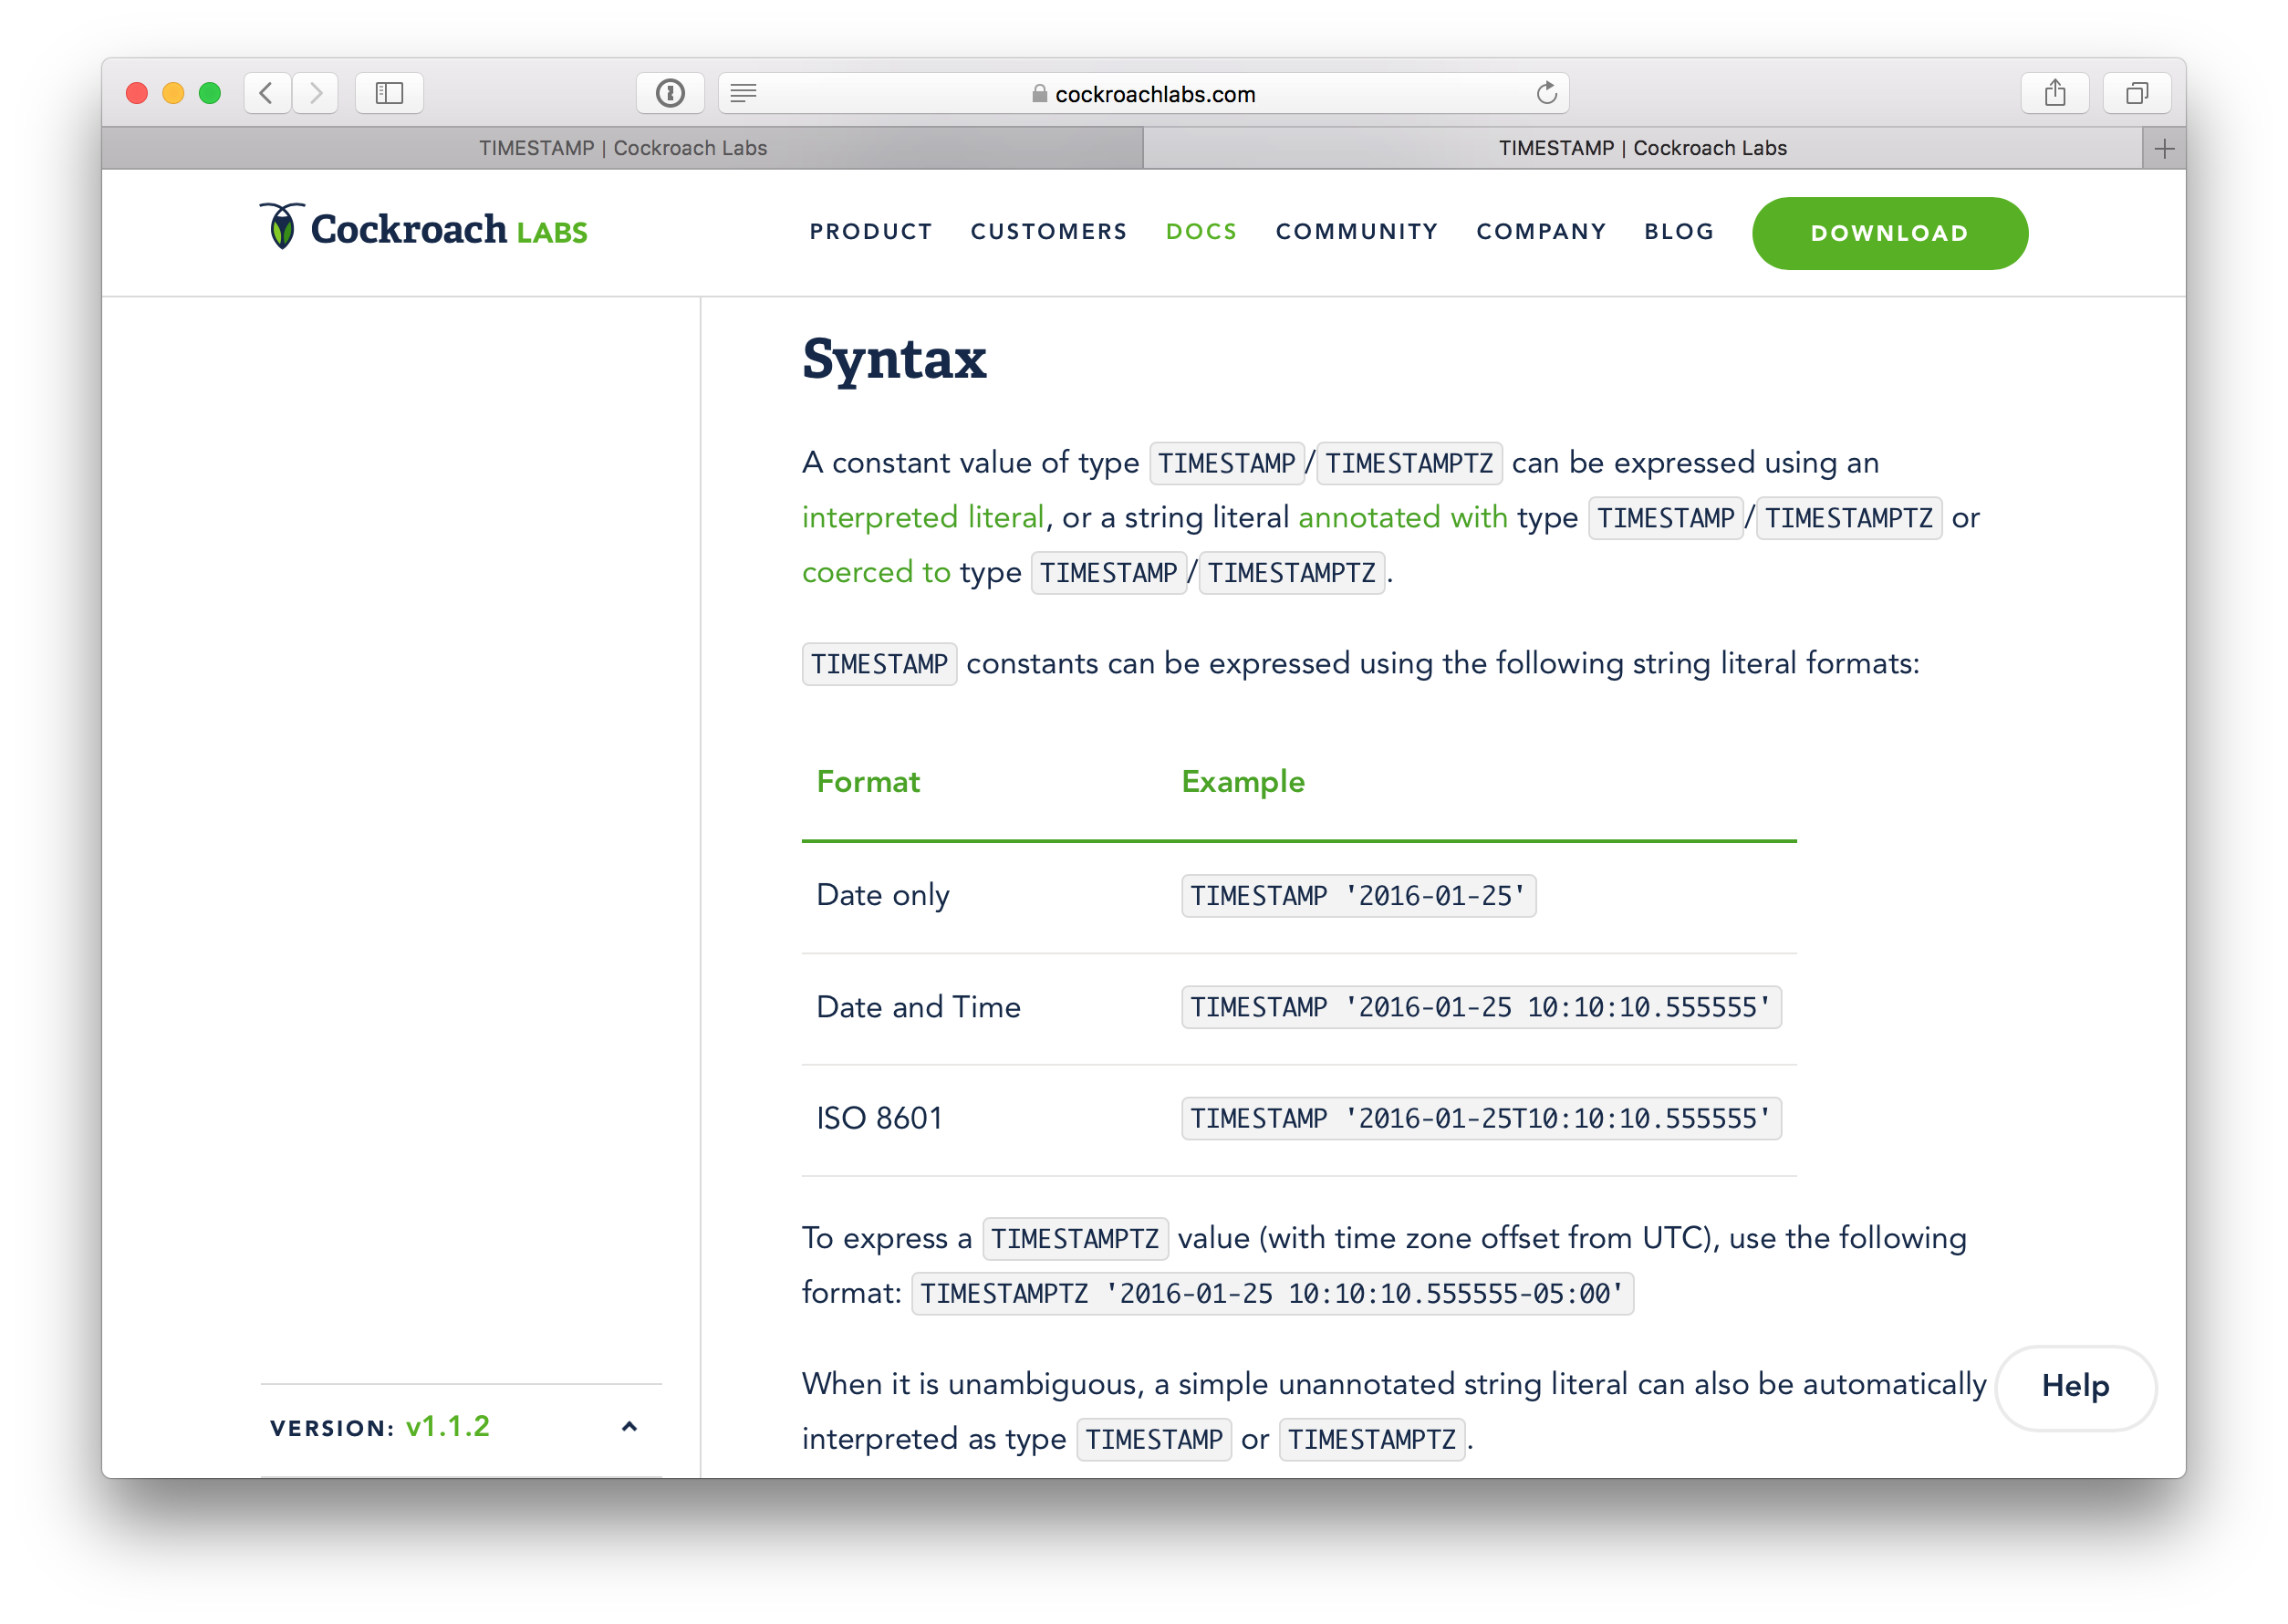Open the Share menu icon
Viewport: 2288px width, 1624px height.
tap(2054, 93)
